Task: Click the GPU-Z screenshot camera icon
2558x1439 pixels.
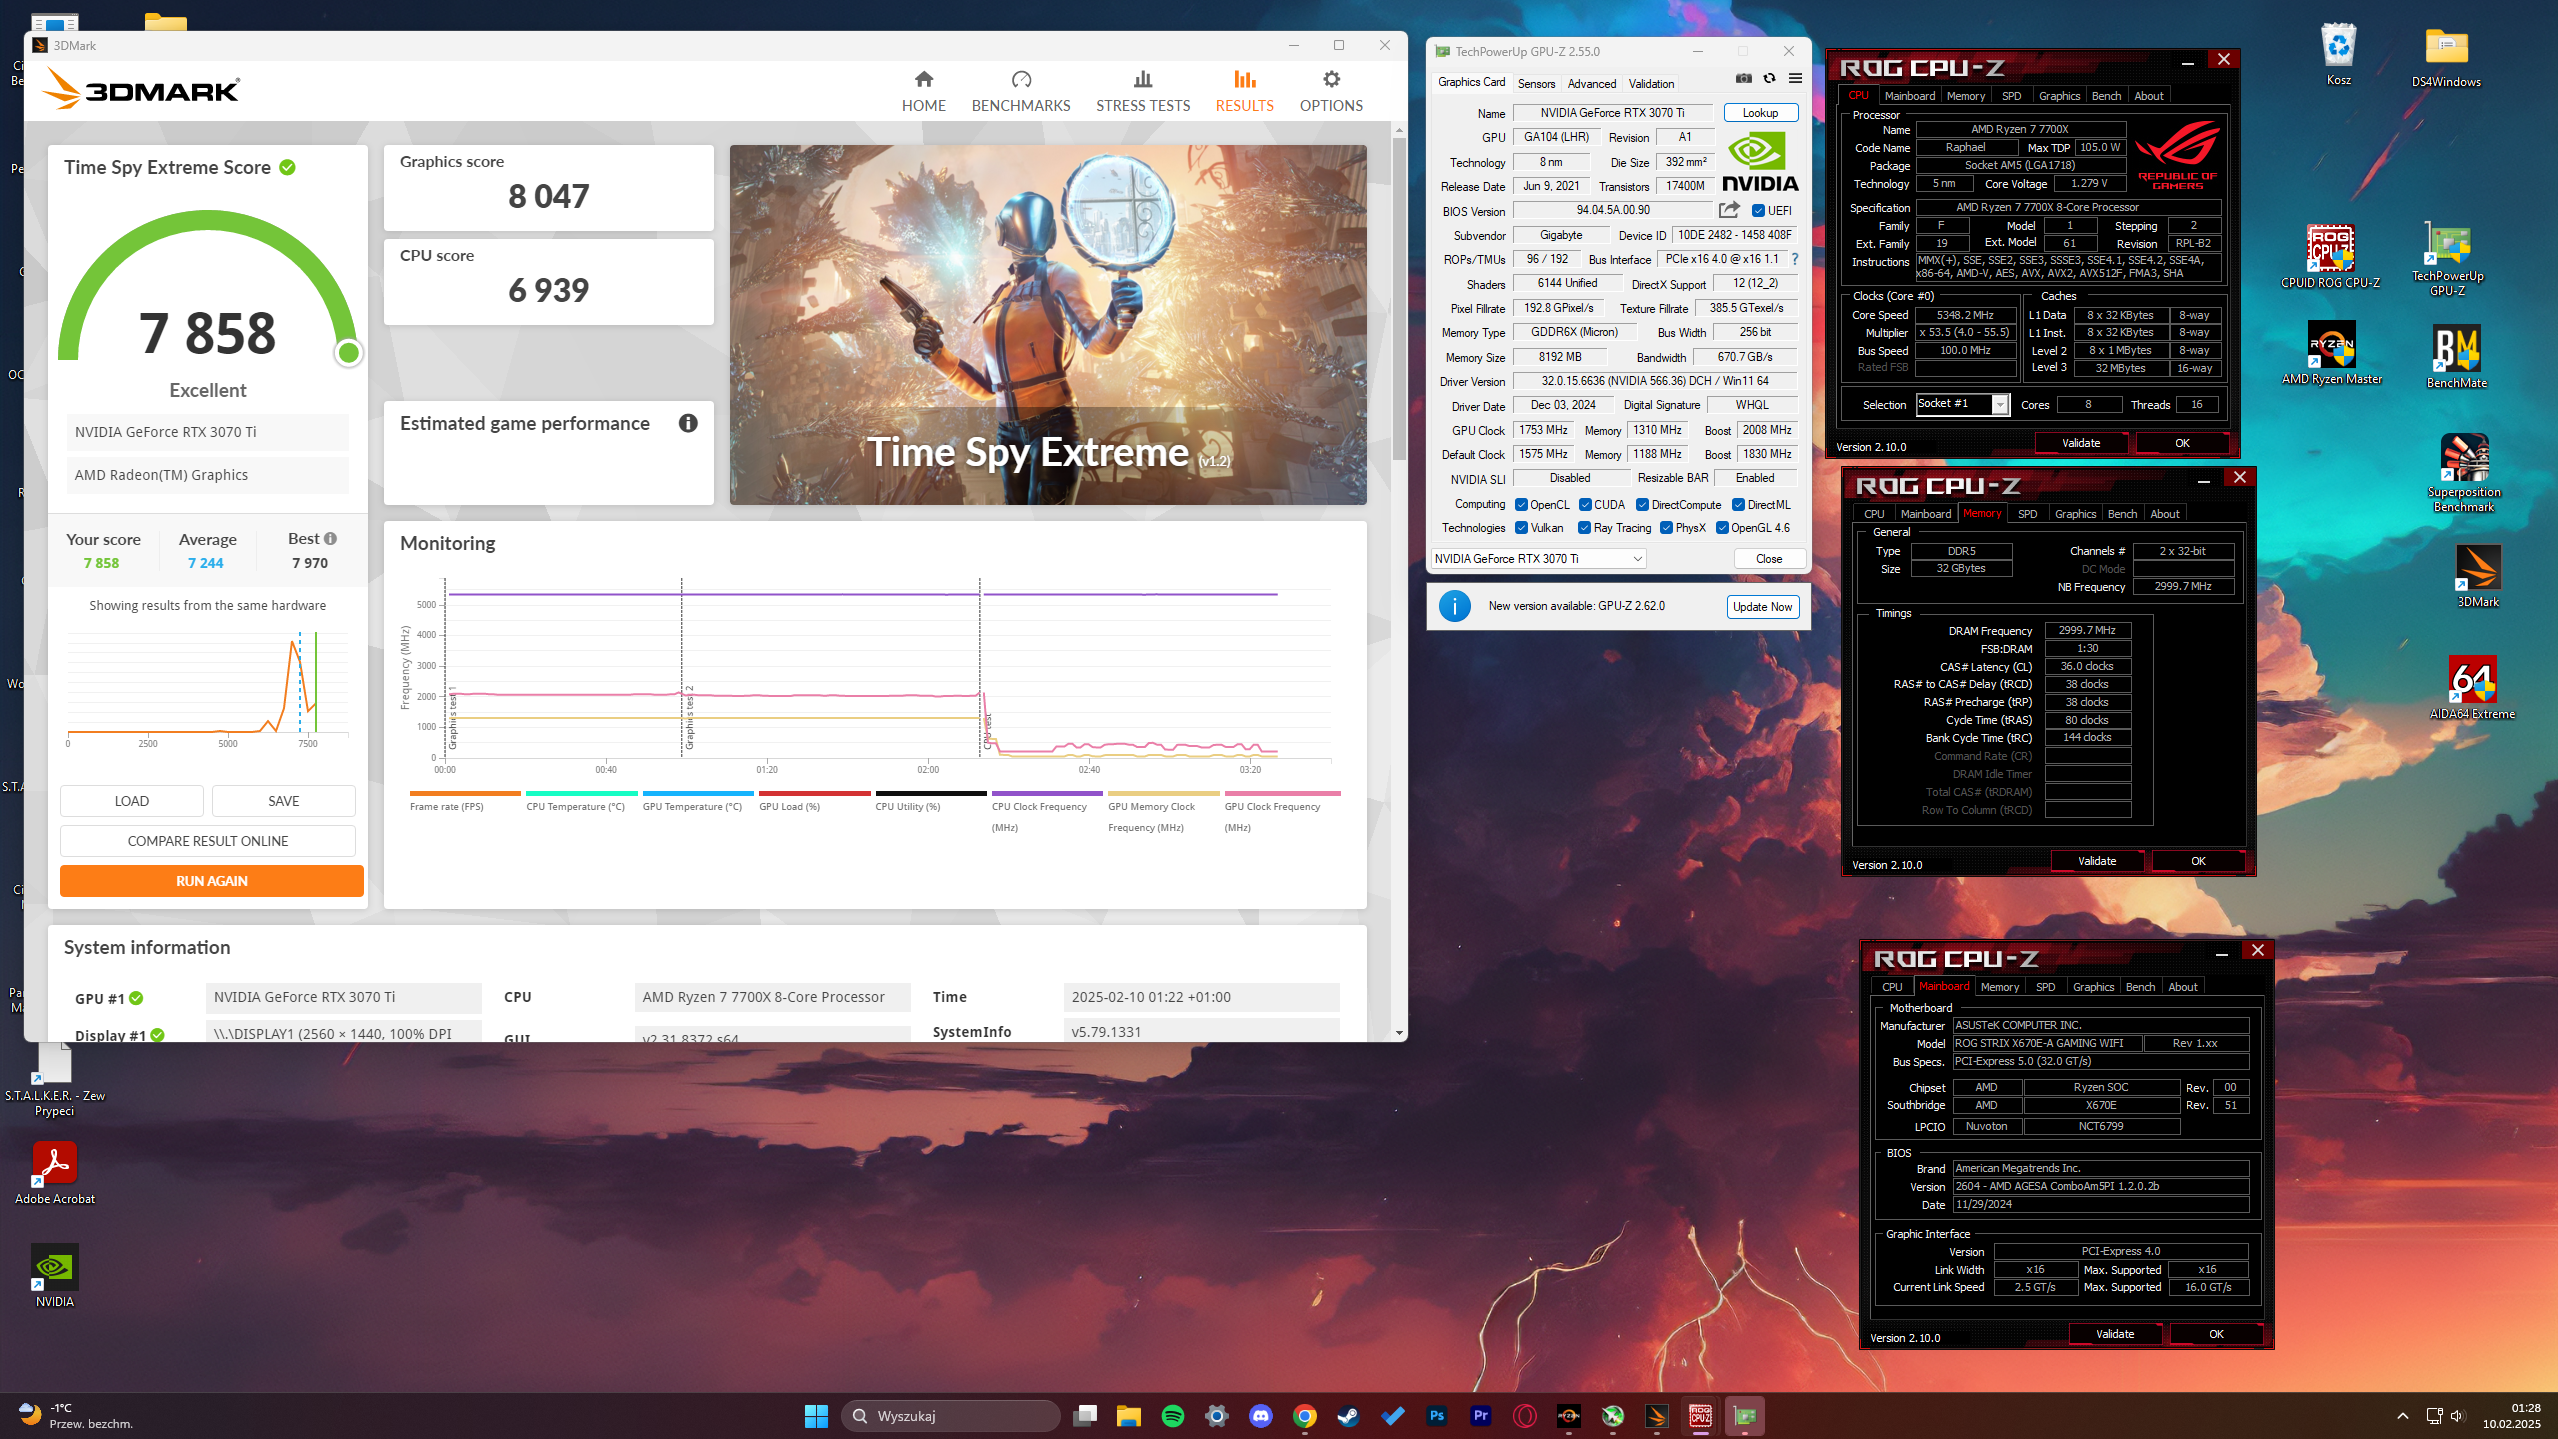Action: point(1743,79)
